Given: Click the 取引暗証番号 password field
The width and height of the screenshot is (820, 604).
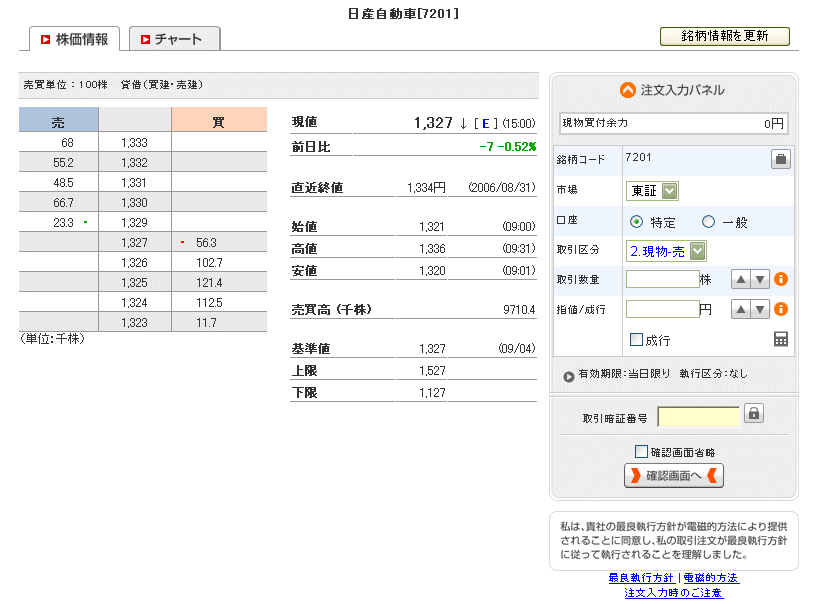Looking at the screenshot, I should 699,417.
